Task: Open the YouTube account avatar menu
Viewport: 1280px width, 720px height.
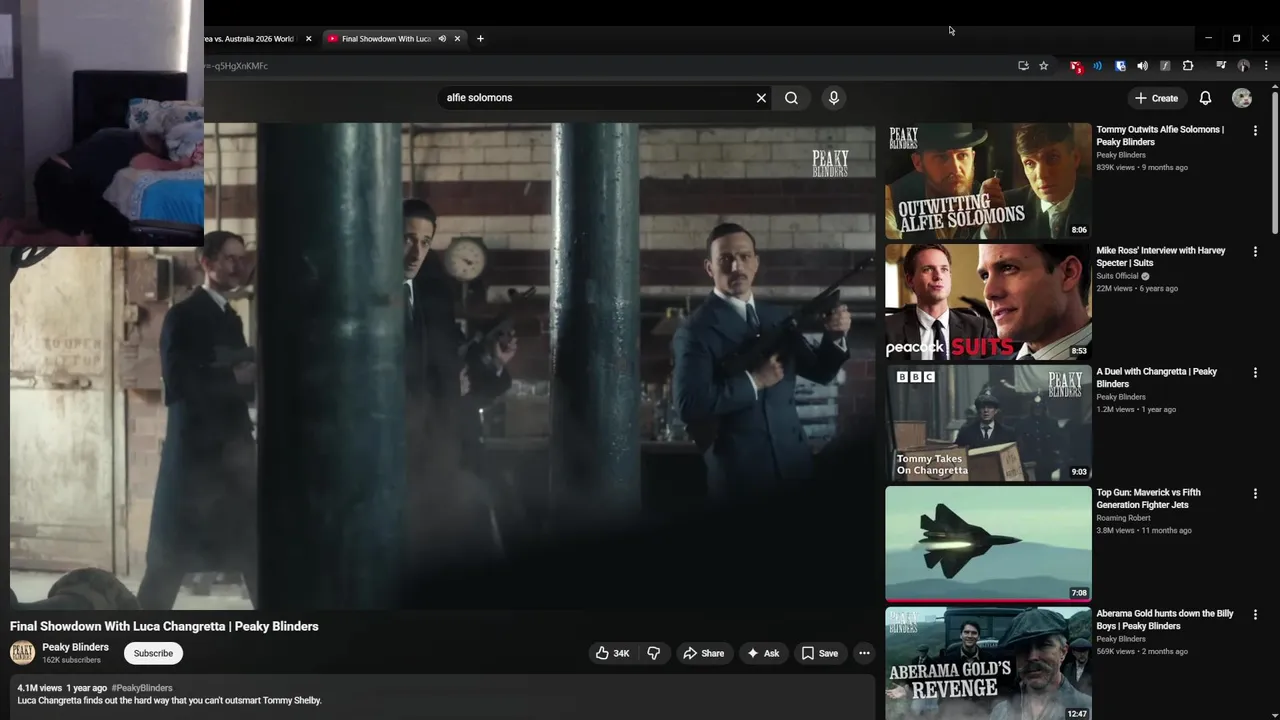Action: pos(1242,98)
